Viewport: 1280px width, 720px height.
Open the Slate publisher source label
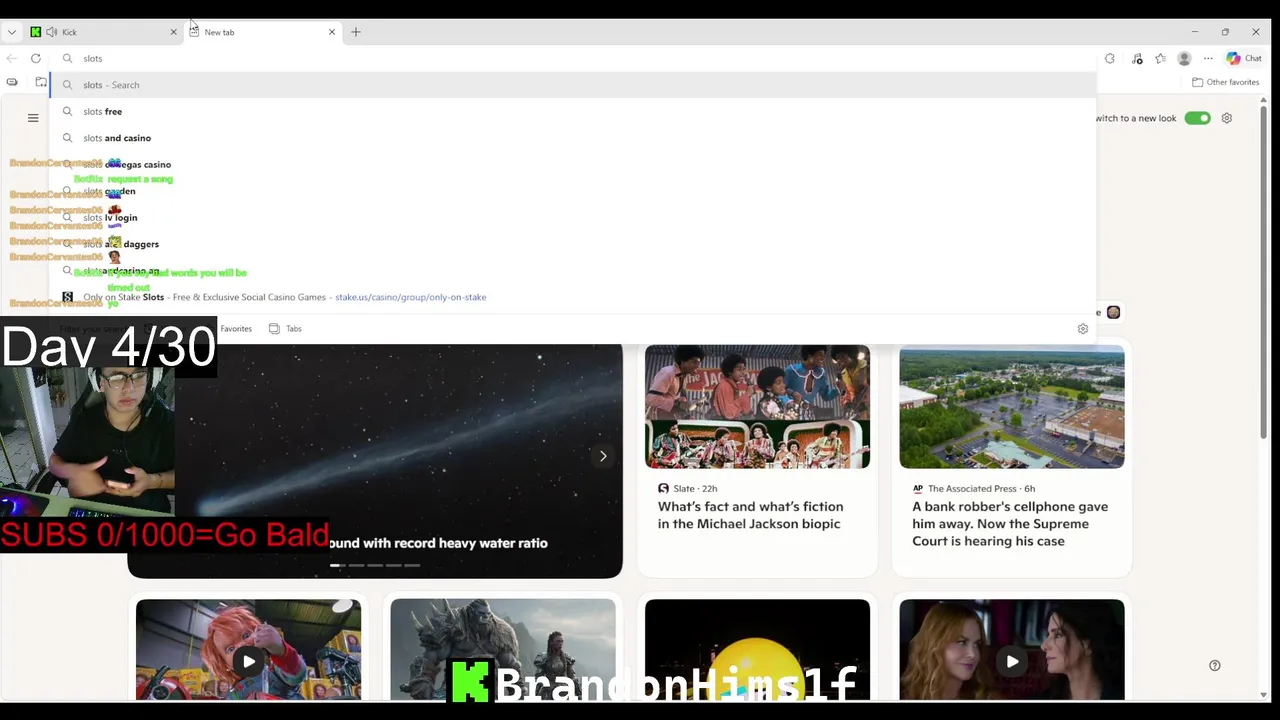click(x=687, y=488)
